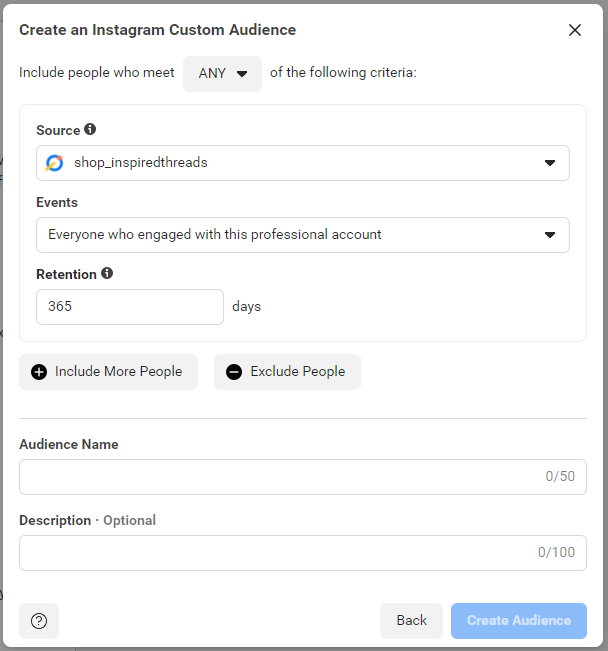Select the shop_inspiredthreads source field

tap(303, 163)
